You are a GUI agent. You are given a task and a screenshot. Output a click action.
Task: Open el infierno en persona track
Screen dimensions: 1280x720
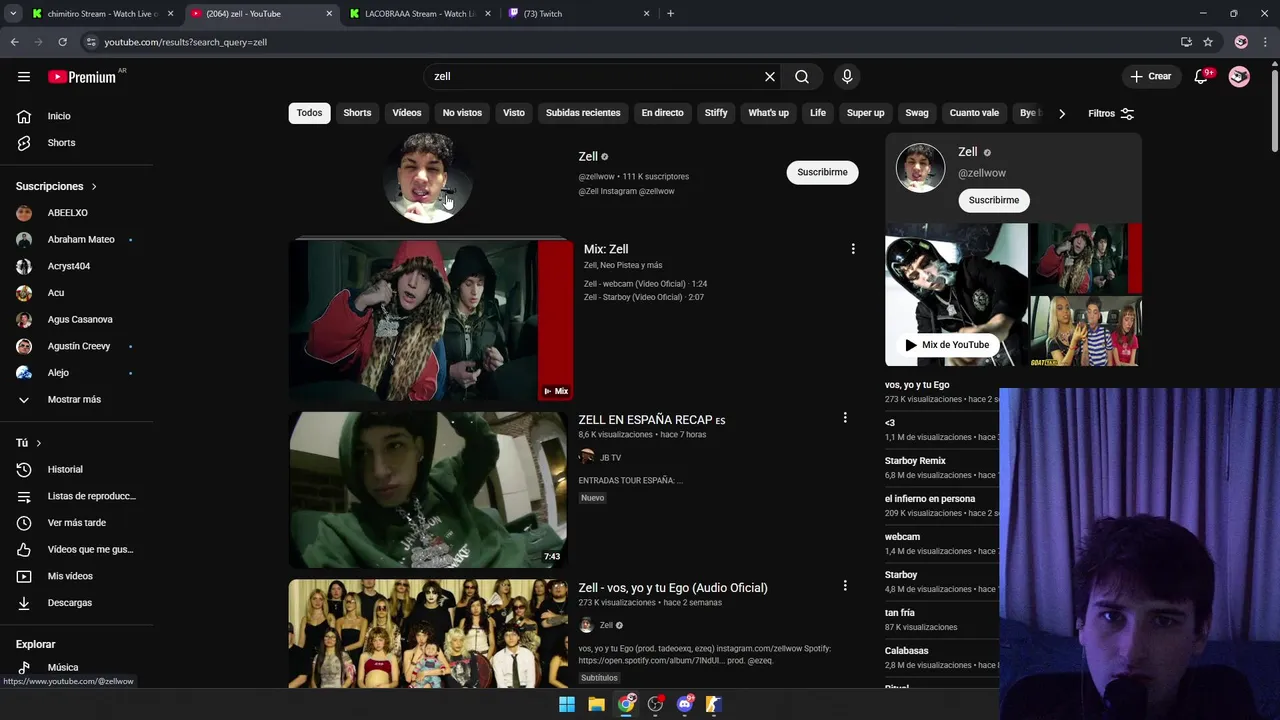(930, 499)
